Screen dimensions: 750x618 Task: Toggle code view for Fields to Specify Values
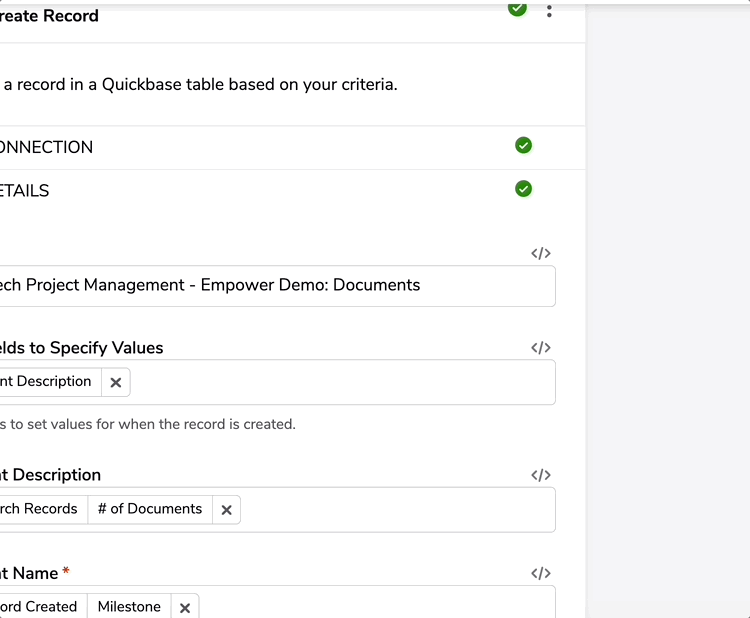tap(541, 348)
